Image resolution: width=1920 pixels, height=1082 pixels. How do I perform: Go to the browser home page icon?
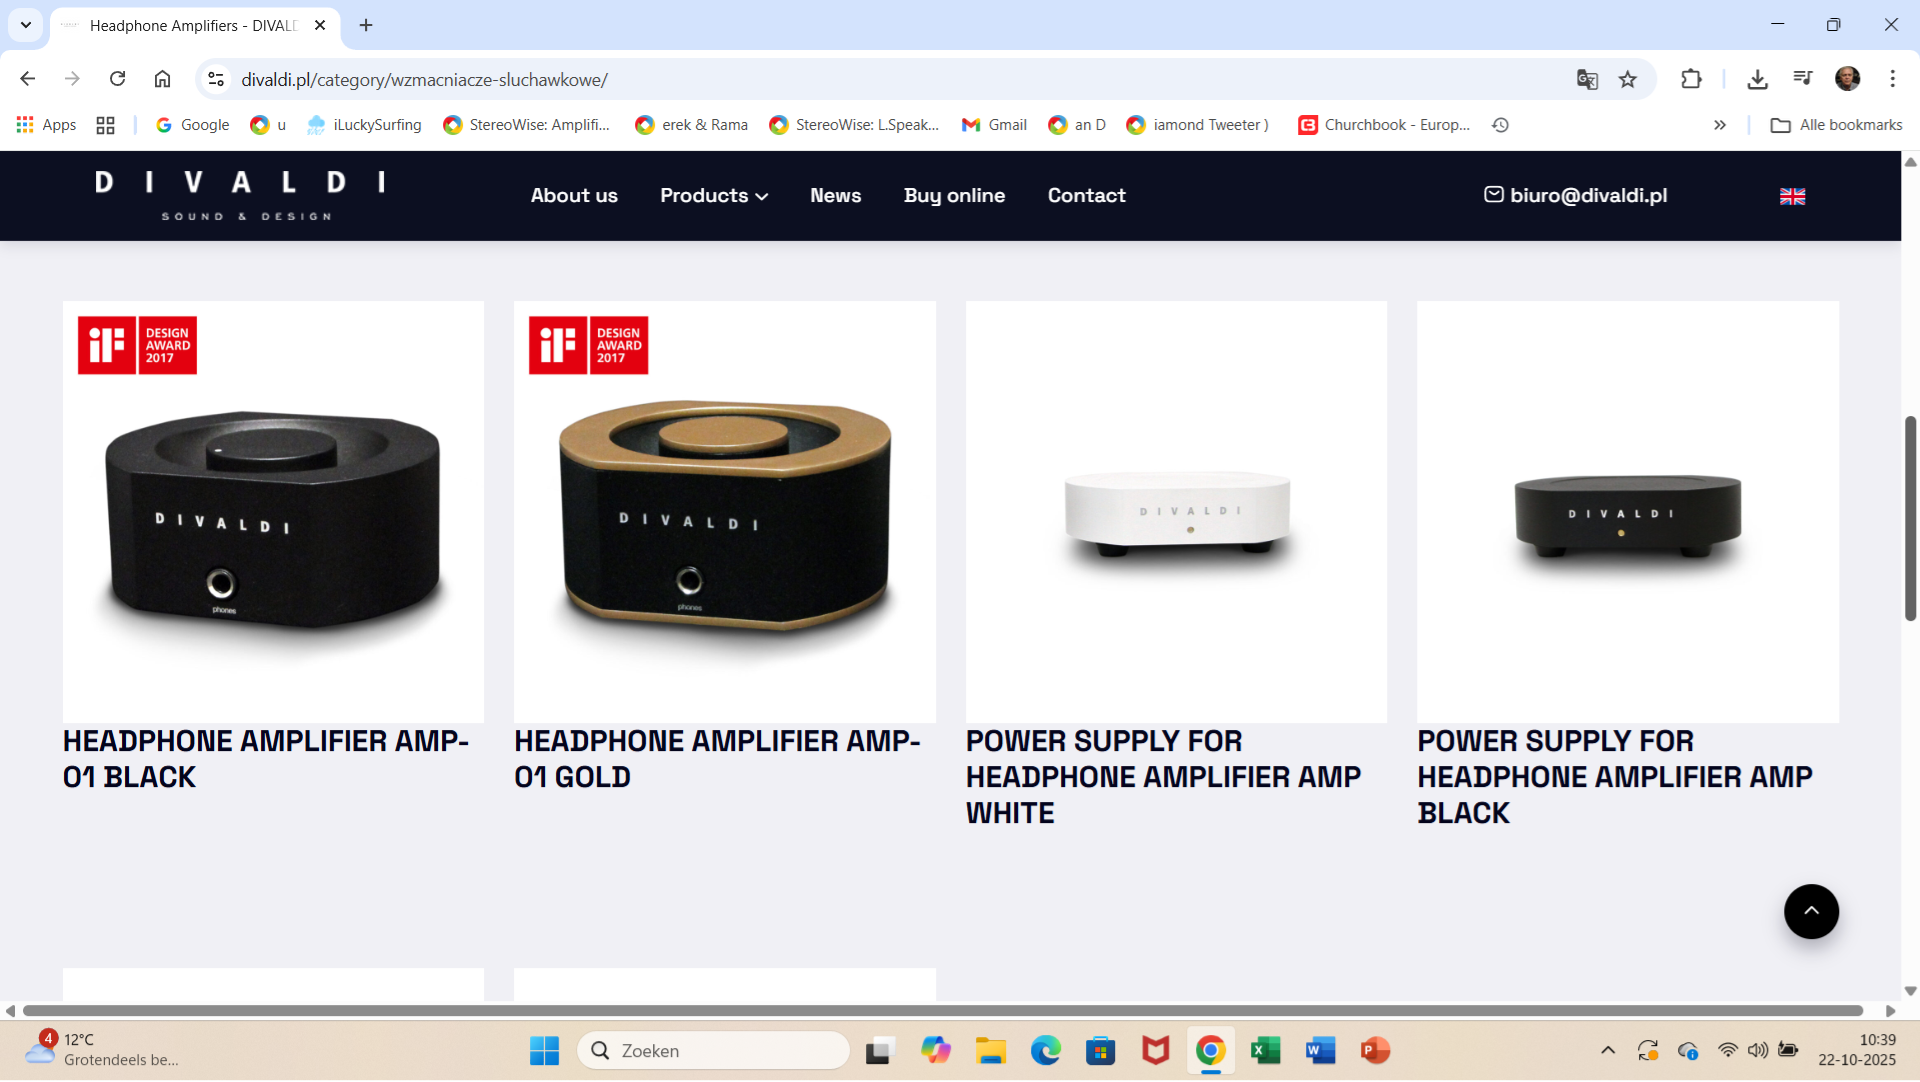(162, 79)
